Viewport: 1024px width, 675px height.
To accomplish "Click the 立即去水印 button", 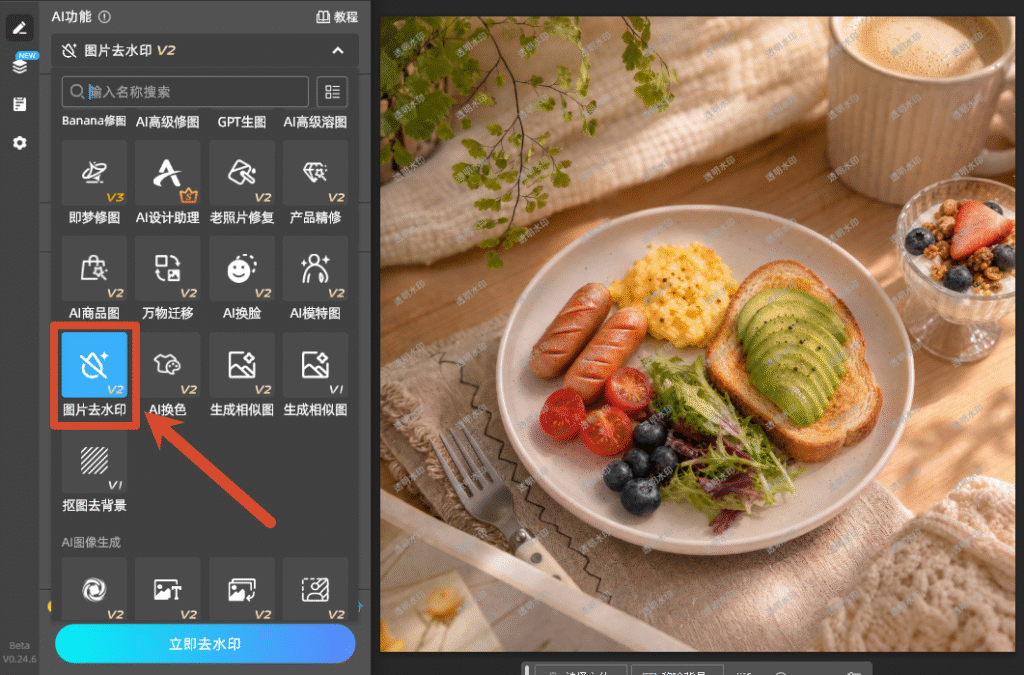I will click(x=205, y=644).
